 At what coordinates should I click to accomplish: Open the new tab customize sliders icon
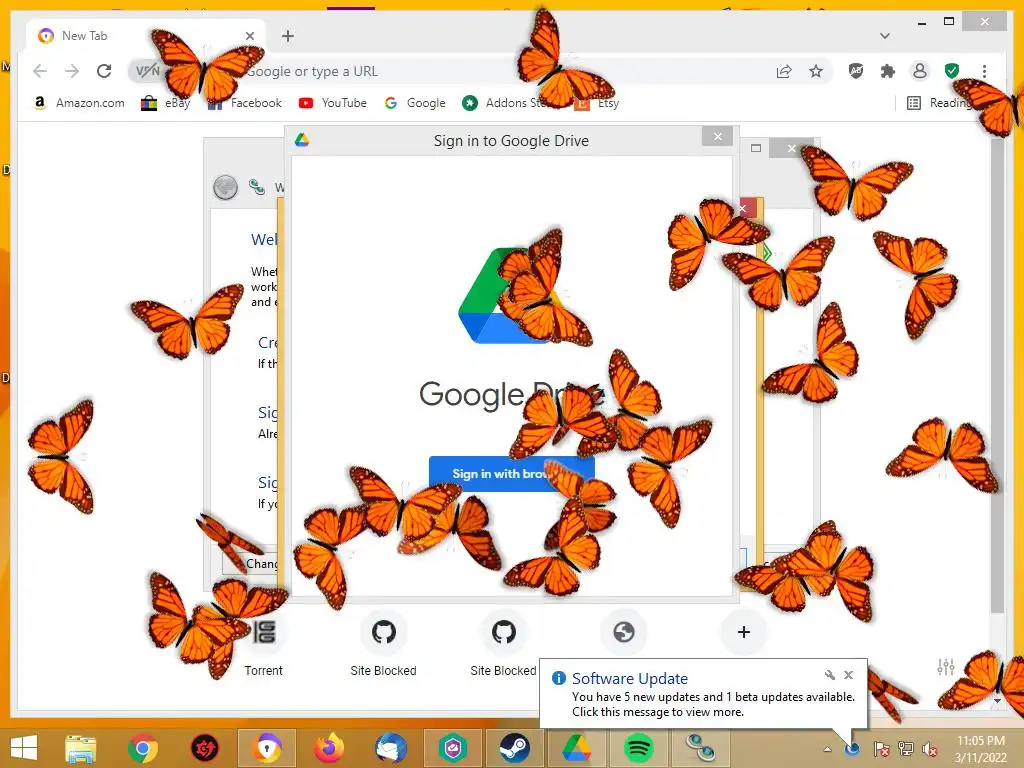point(946,667)
